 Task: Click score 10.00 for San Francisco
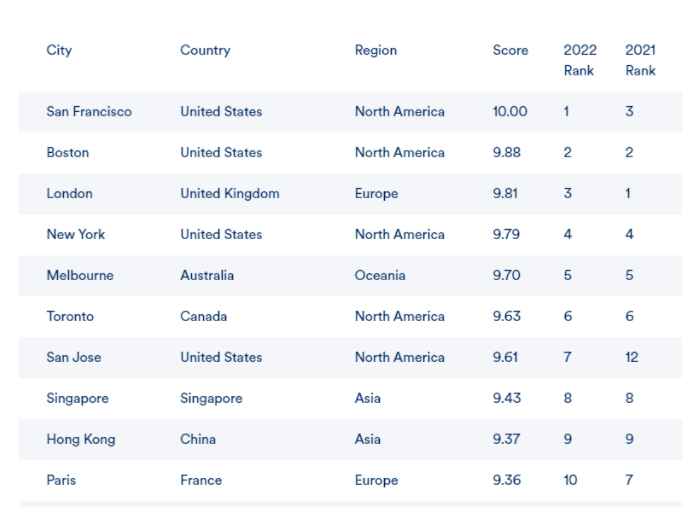coord(510,111)
